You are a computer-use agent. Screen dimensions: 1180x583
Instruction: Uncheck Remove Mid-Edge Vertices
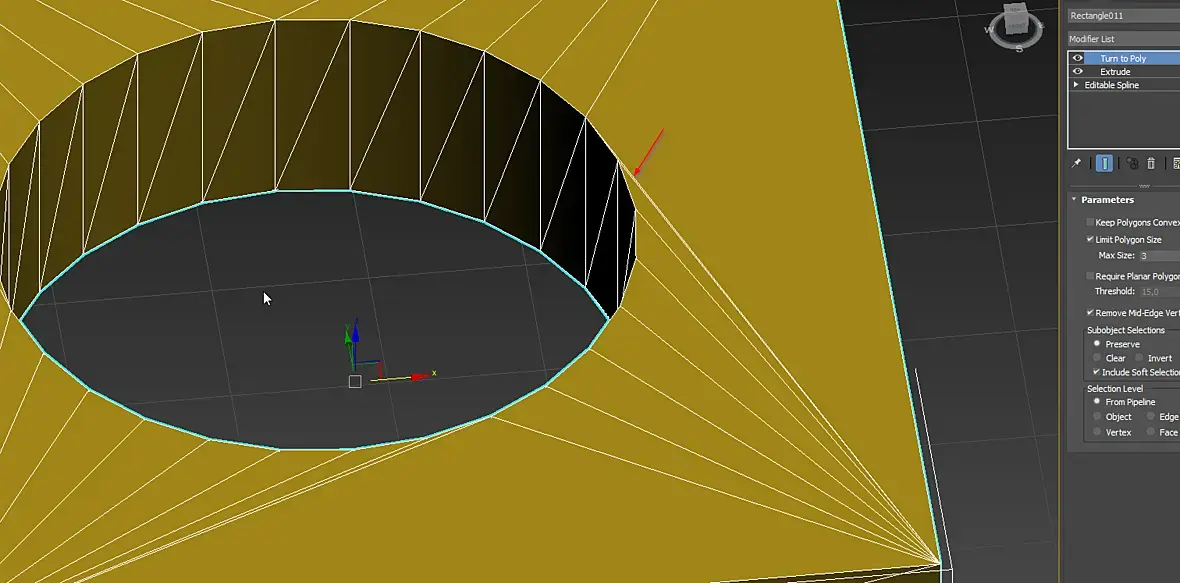1090,312
